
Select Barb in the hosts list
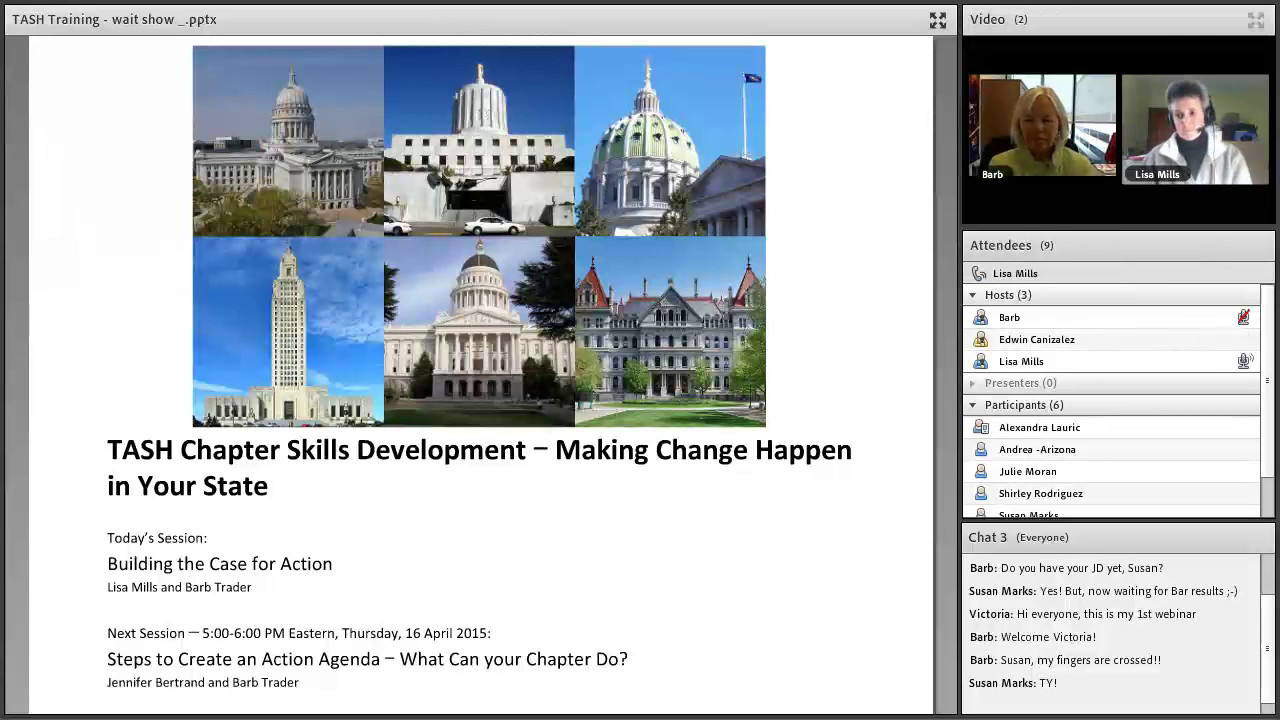tap(1111, 317)
